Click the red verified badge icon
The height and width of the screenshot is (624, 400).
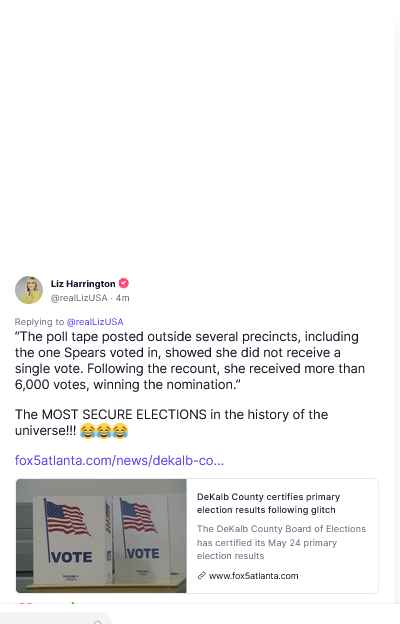(x=124, y=283)
